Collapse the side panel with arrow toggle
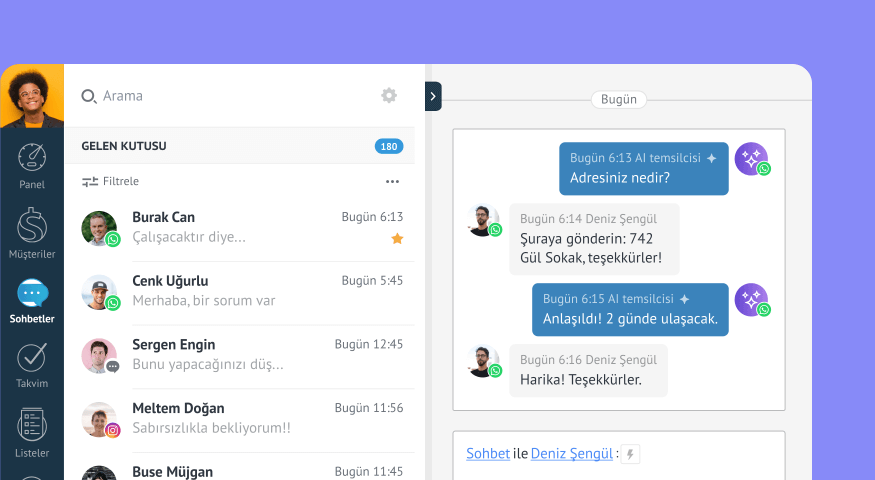Viewport: 875px width, 480px height. tap(433, 96)
